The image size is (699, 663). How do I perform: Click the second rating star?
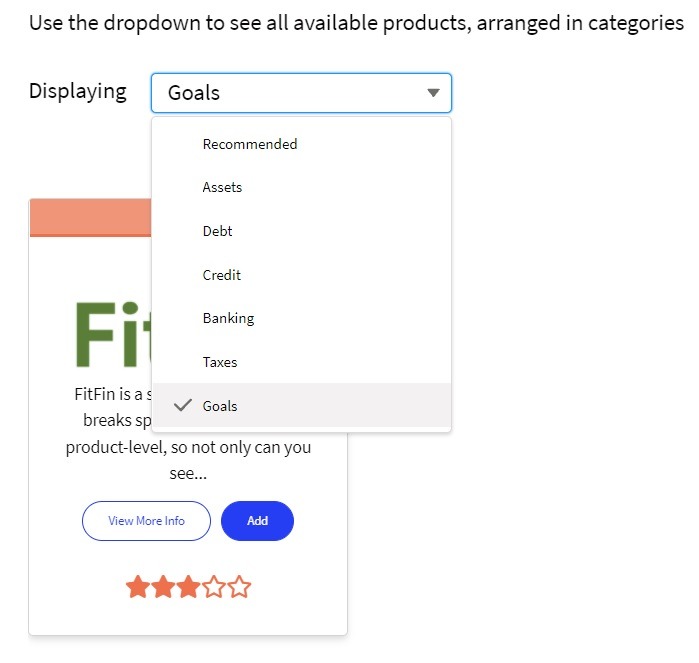(x=163, y=586)
